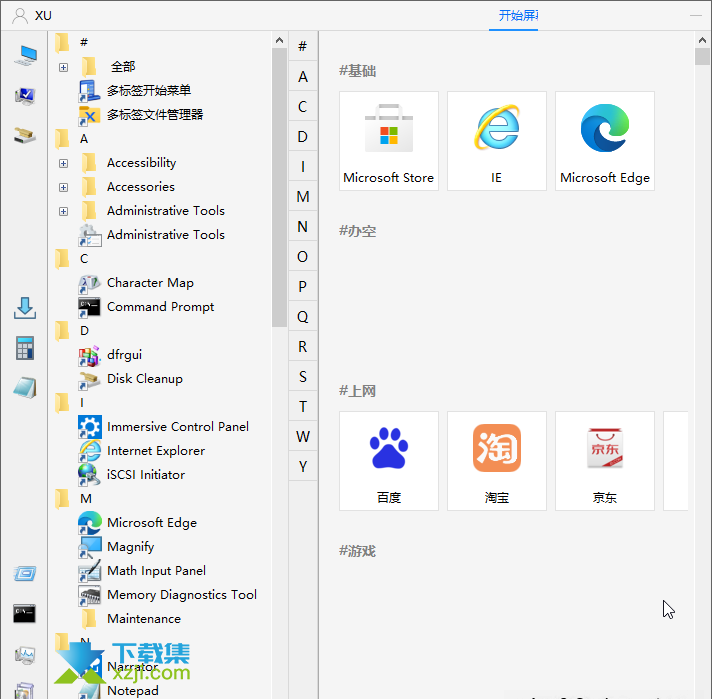
Task: Click the monitor with checkmark sidebar icon
Action: pyautogui.click(x=25, y=96)
